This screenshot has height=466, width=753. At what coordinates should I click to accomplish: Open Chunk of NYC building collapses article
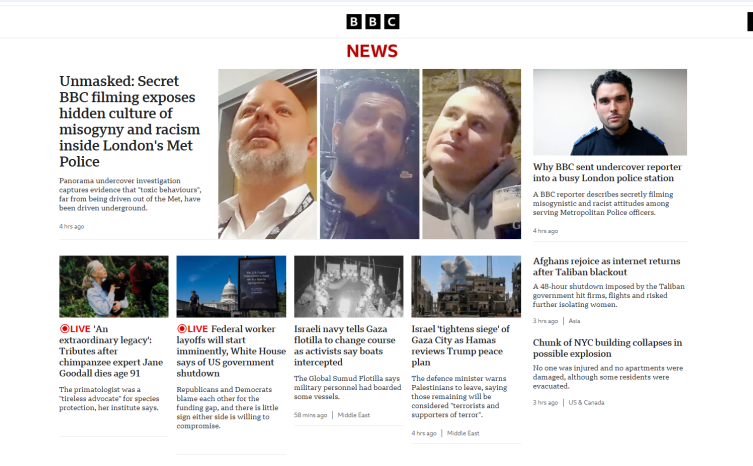click(607, 348)
